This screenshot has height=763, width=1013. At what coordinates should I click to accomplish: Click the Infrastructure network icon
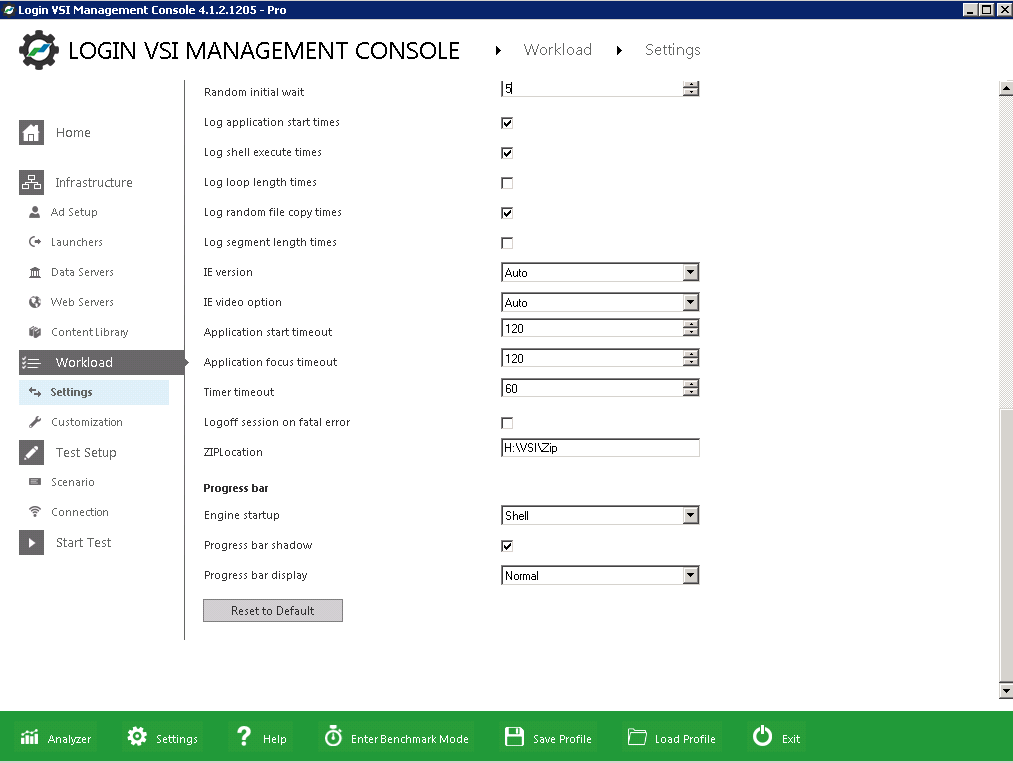click(x=31, y=182)
